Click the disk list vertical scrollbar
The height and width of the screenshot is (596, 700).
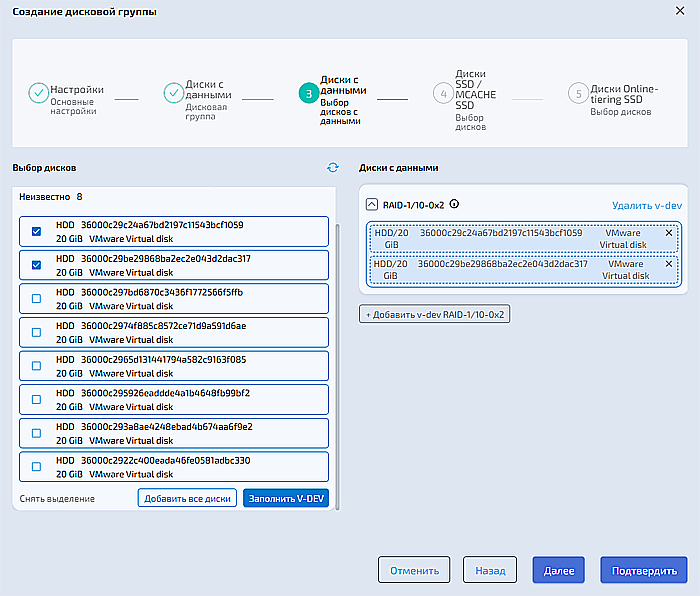pyautogui.click(x=338, y=366)
